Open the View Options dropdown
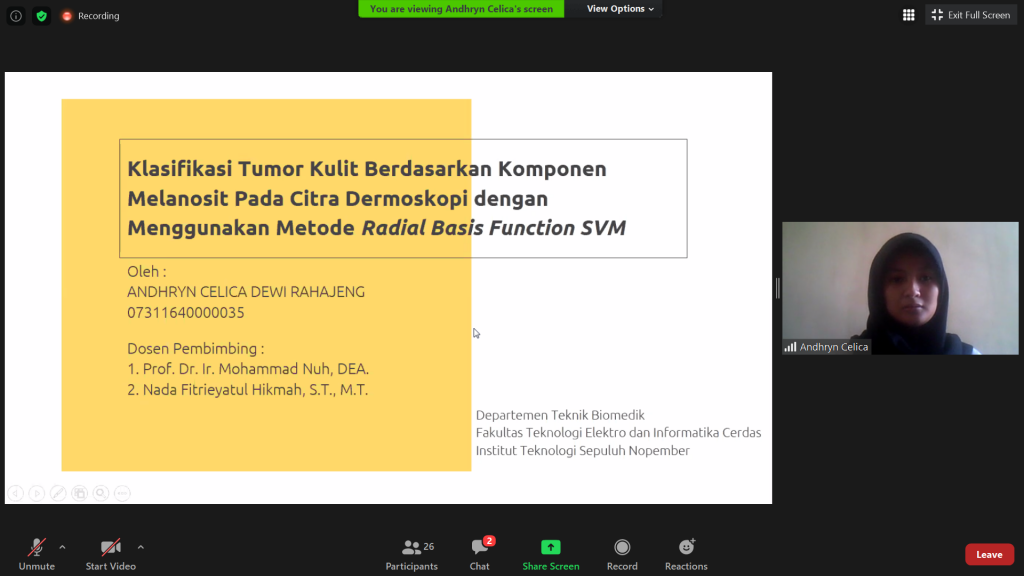The height and width of the screenshot is (576, 1024). (620, 9)
